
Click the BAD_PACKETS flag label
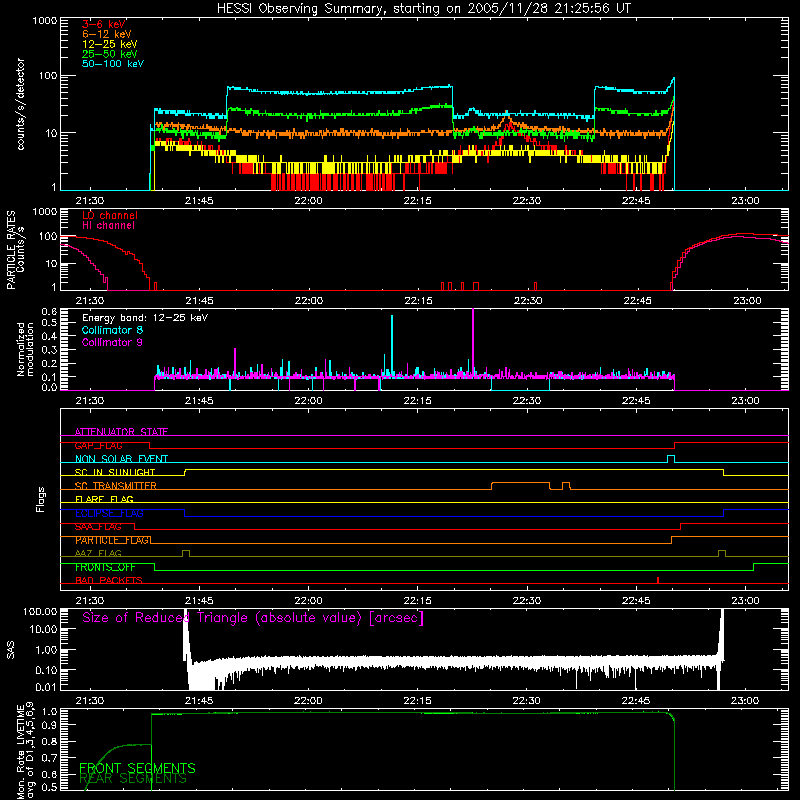[109, 580]
